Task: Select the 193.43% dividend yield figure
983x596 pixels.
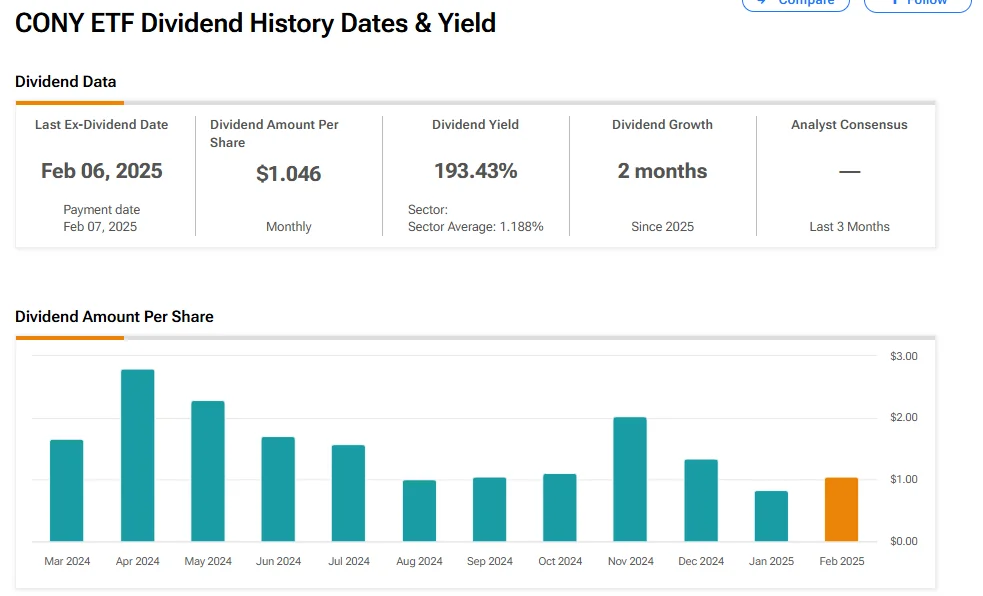Action: 476,171
